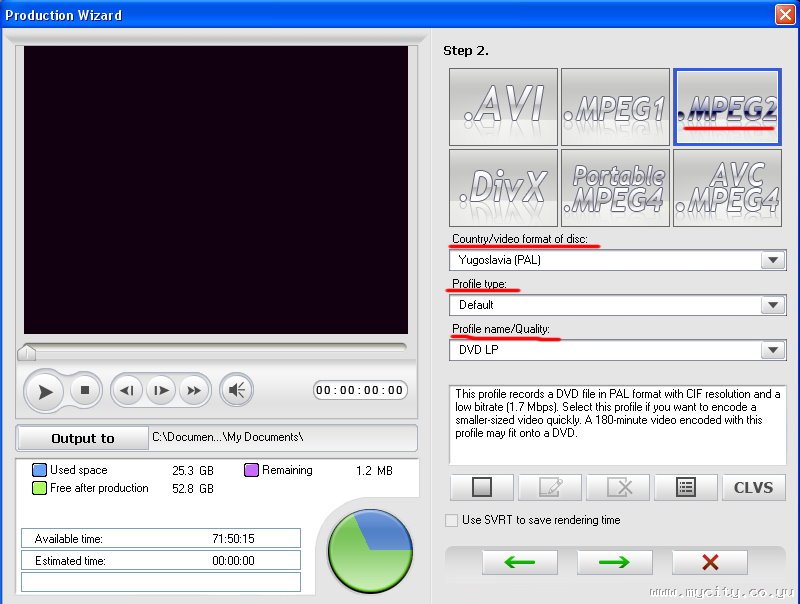The image size is (800, 604).
Task: Choose the AVC .MPEG4 format
Action: [727, 187]
